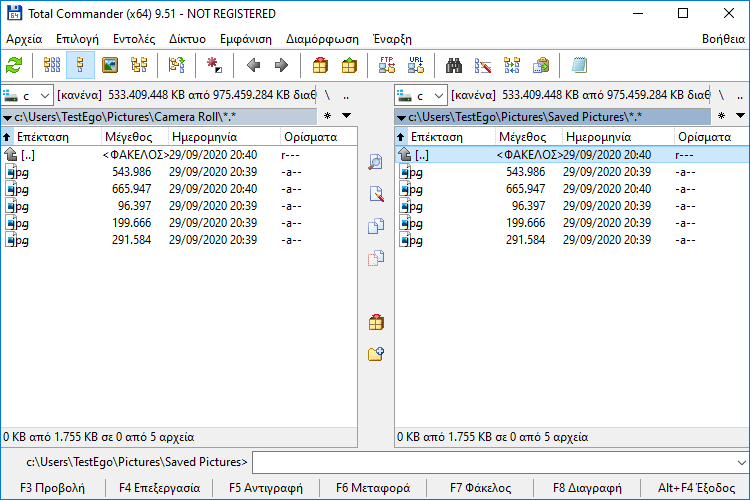Open the directory tree view icon
750x500 pixels.
point(139,65)
